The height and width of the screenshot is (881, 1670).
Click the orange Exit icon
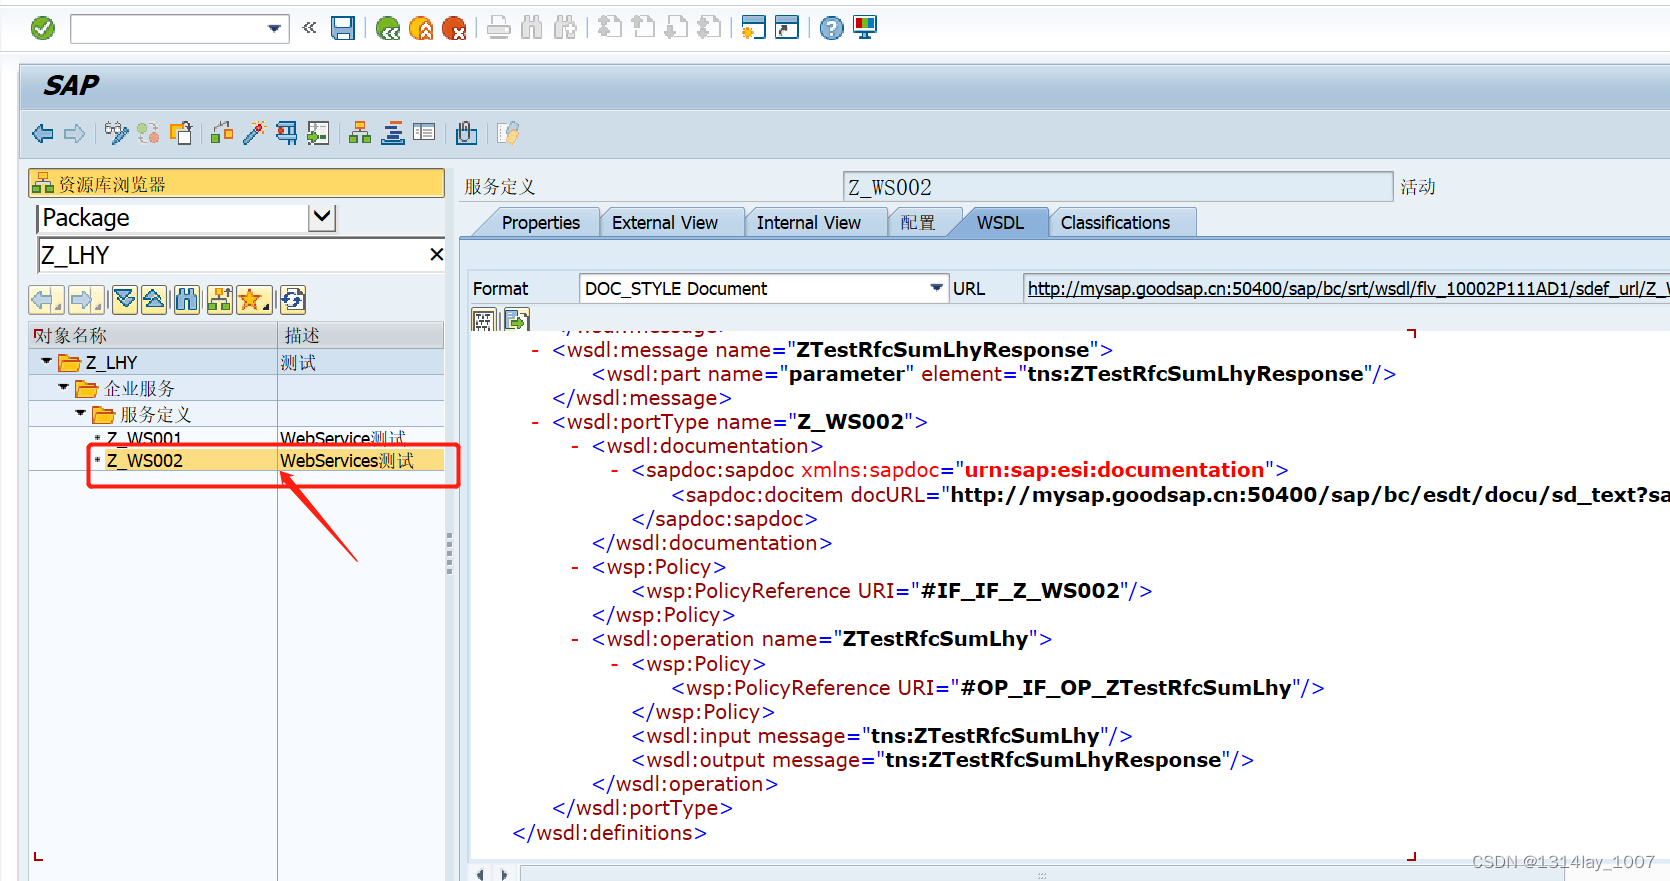(421, 28)
